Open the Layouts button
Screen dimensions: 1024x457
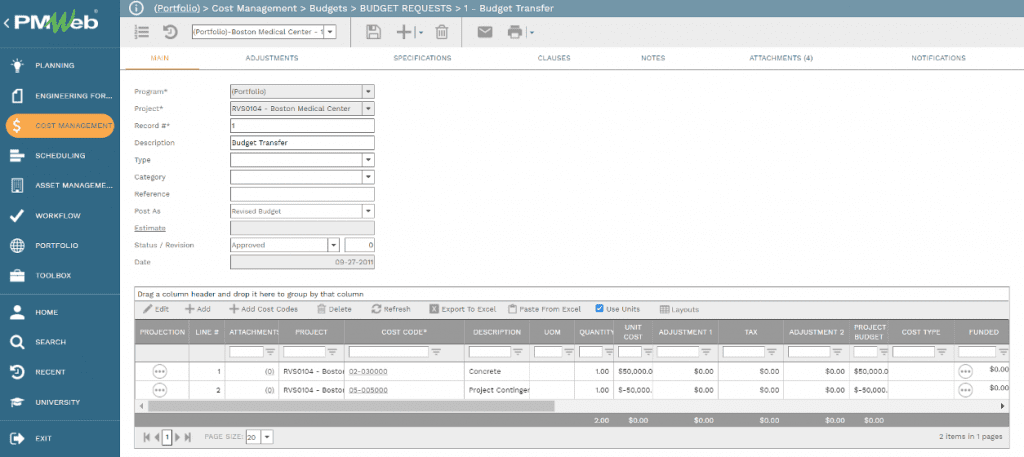tap(679, 309)
